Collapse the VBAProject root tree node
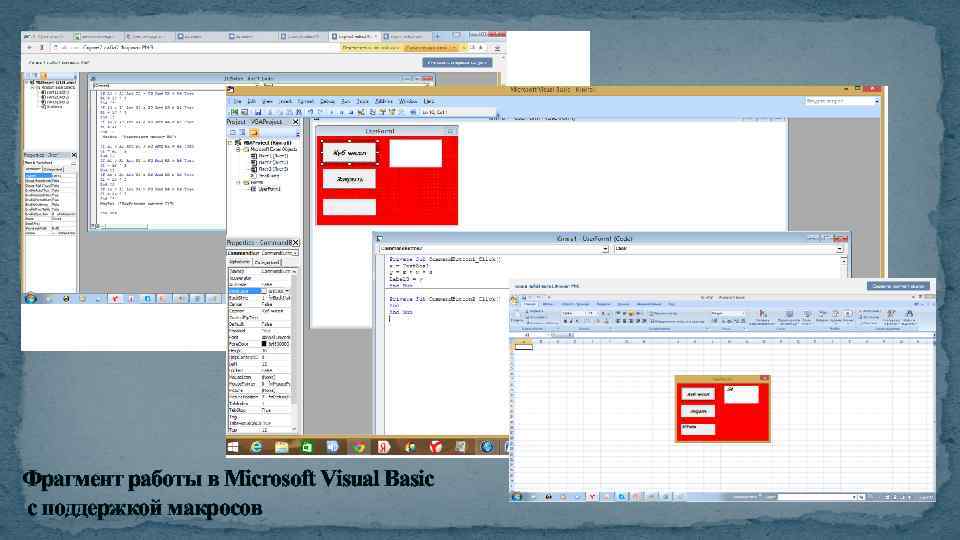Screen dimensions: 960x540 click(229, 143)
